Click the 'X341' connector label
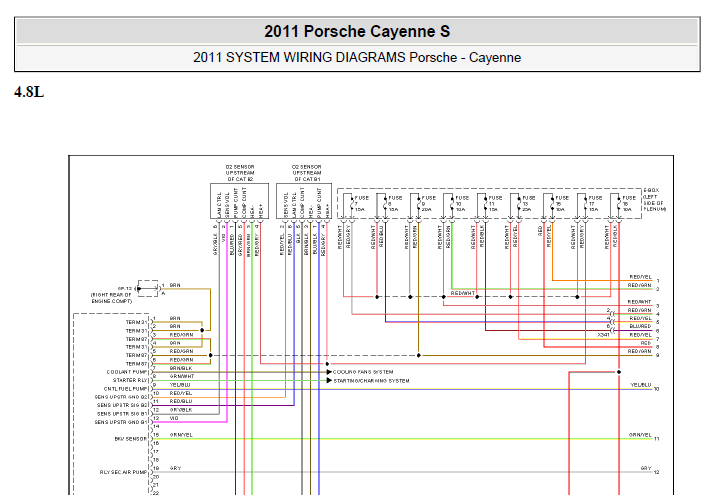719x495 pixels. [x=603, y=335]
